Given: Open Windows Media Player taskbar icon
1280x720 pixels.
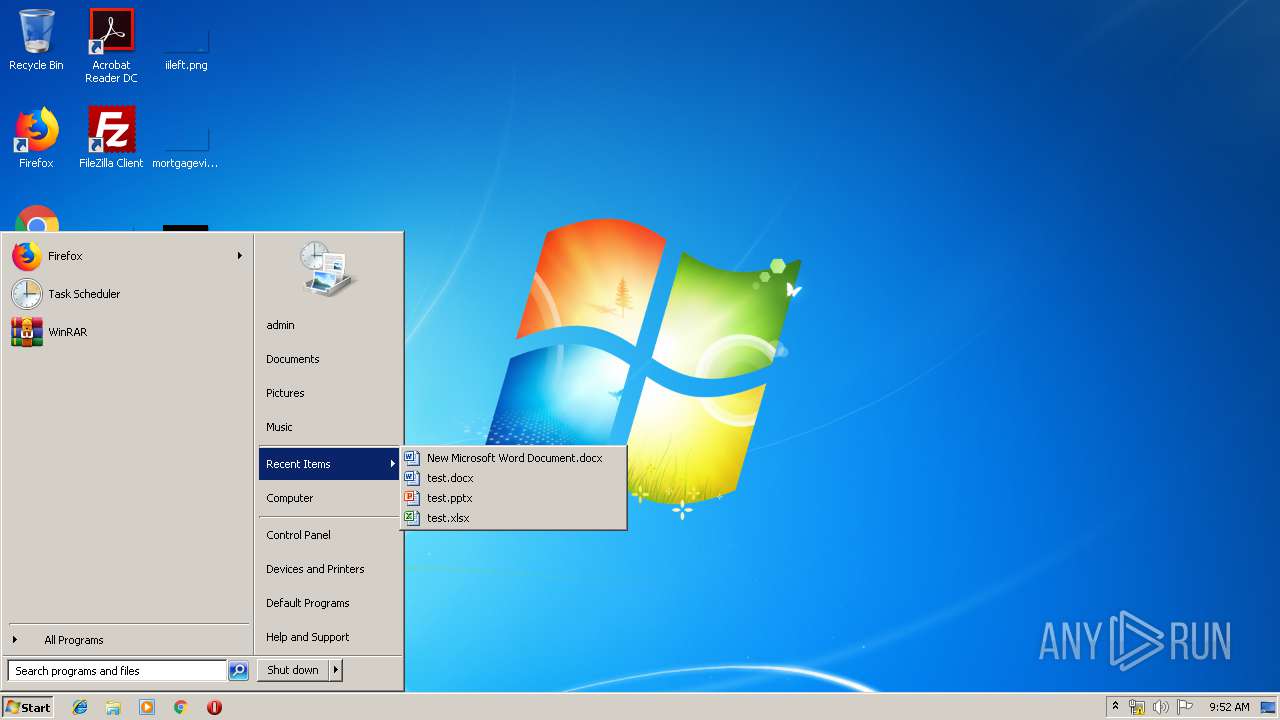Looking at the screenshot, I should (147, 707).
